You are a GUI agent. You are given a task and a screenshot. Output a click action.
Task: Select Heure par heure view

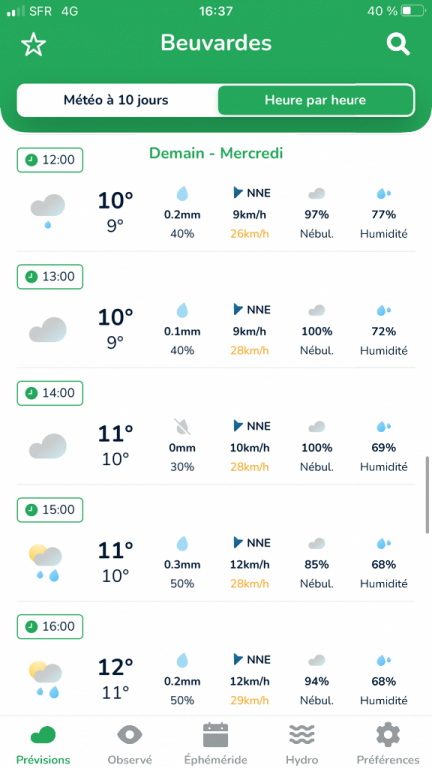tap(315, 100)
